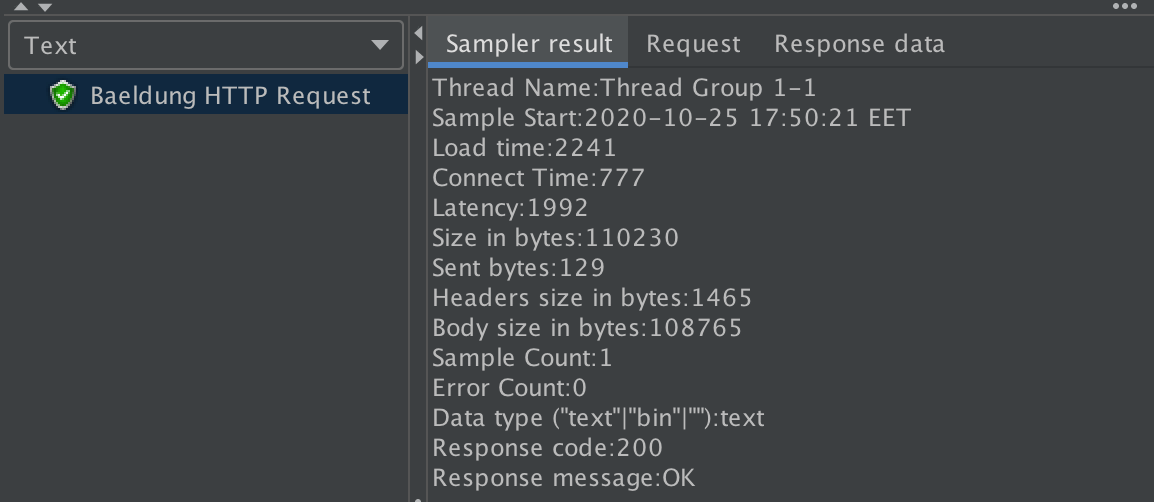The width and height of the screenshot is (1154, 502).
Task: Select the Sampler result tab
Action: point(528,44)
